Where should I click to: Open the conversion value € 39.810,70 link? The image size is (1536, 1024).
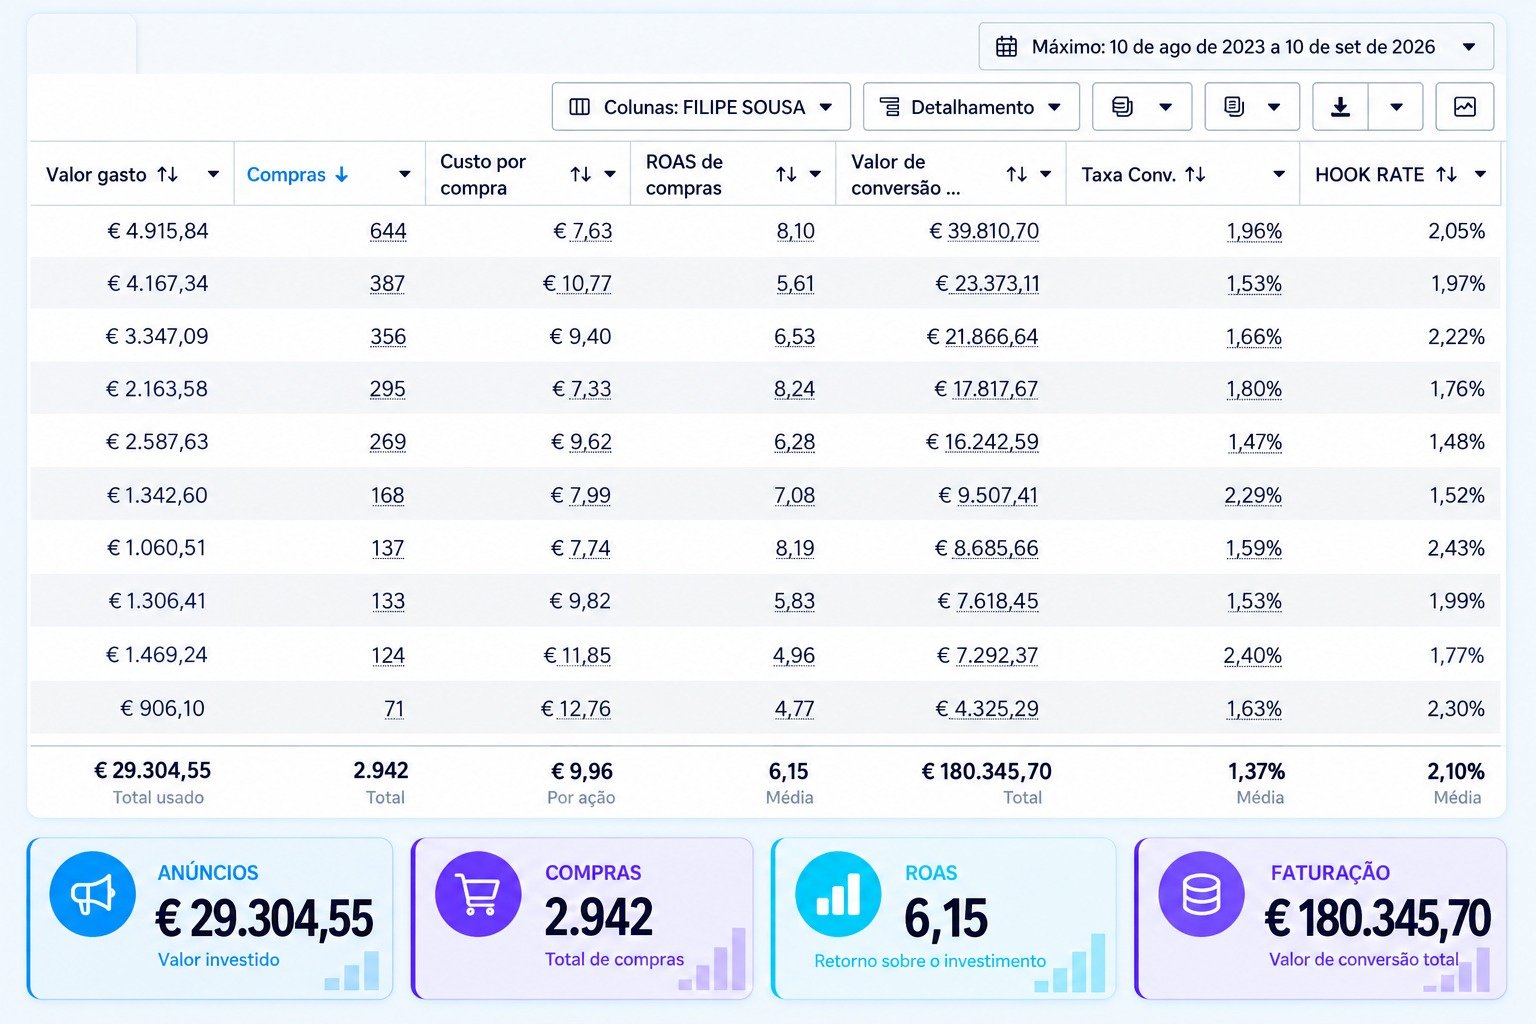click(x=984, y=231)
